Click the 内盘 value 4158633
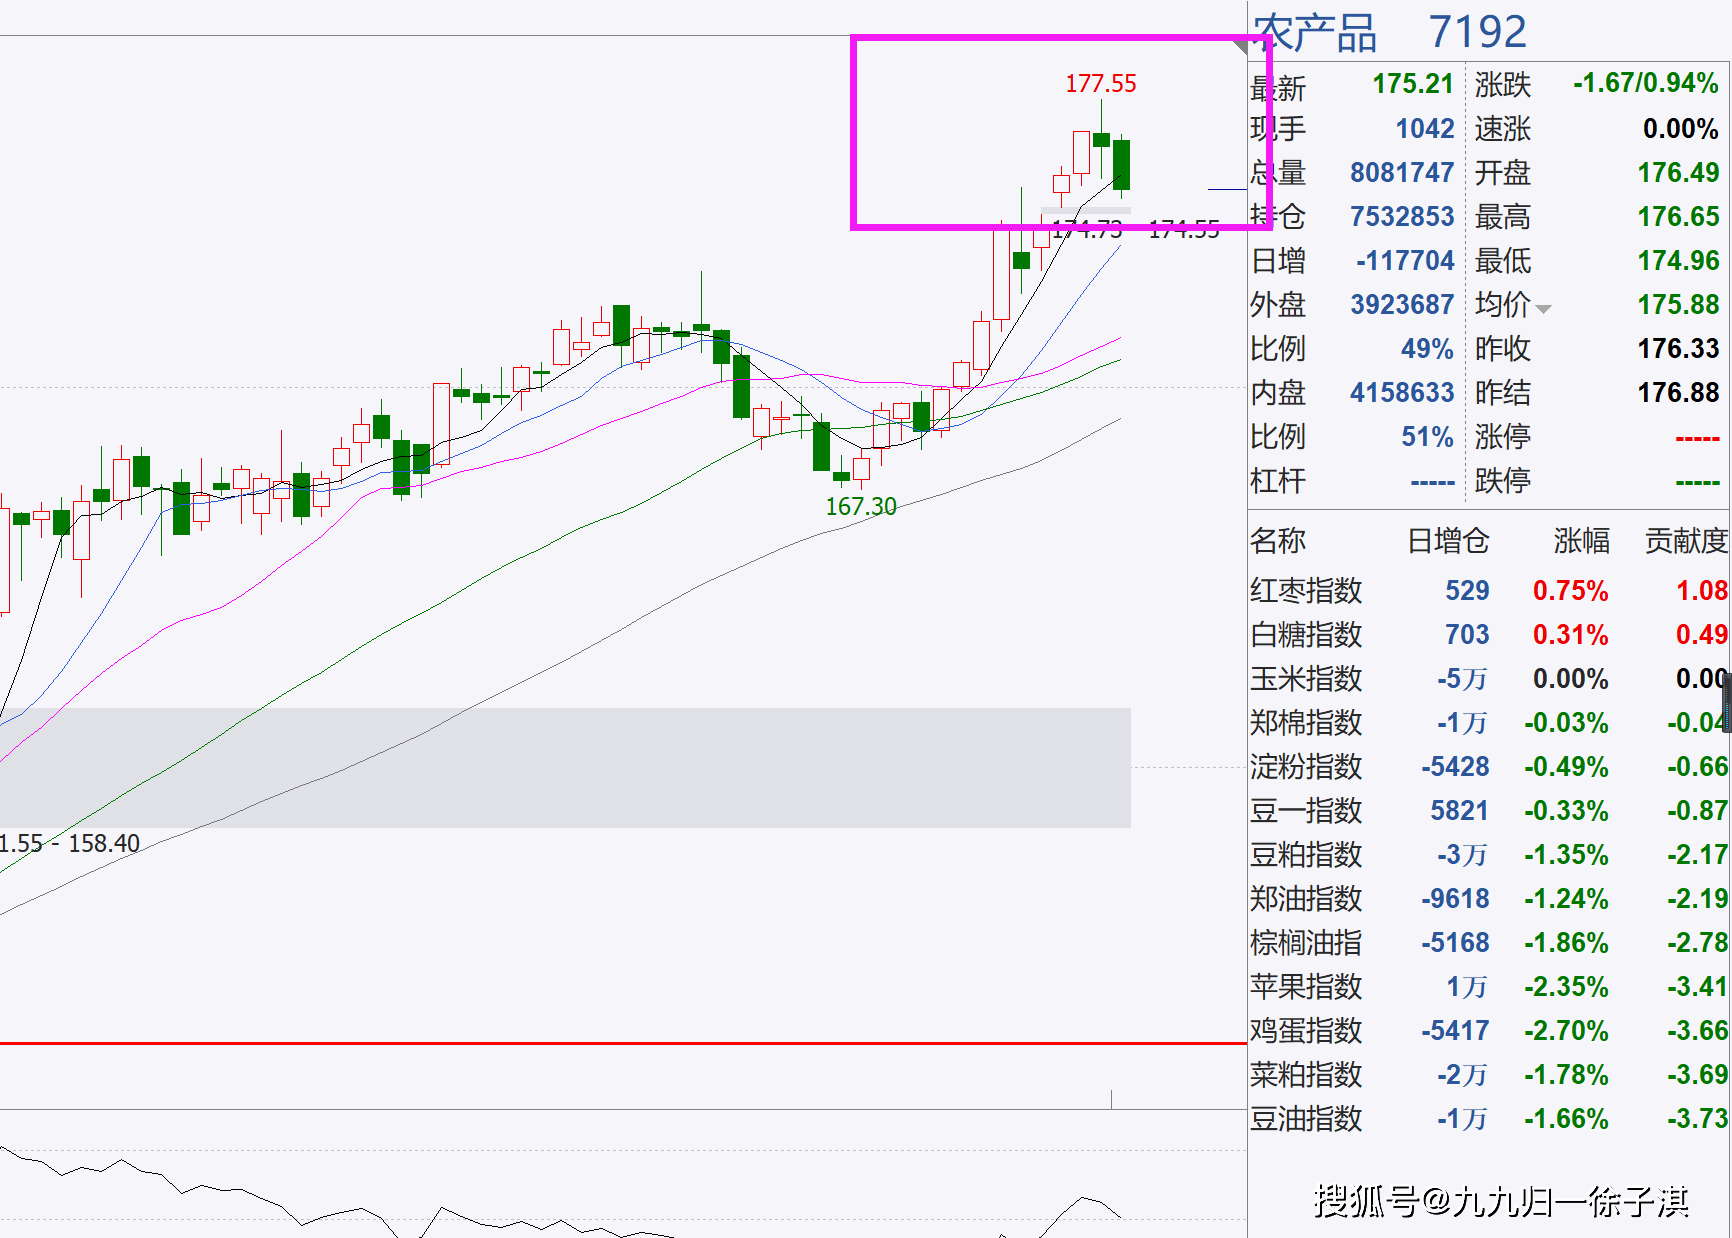Viewport: 1732px width, 1238px height. coord(1402,393)
